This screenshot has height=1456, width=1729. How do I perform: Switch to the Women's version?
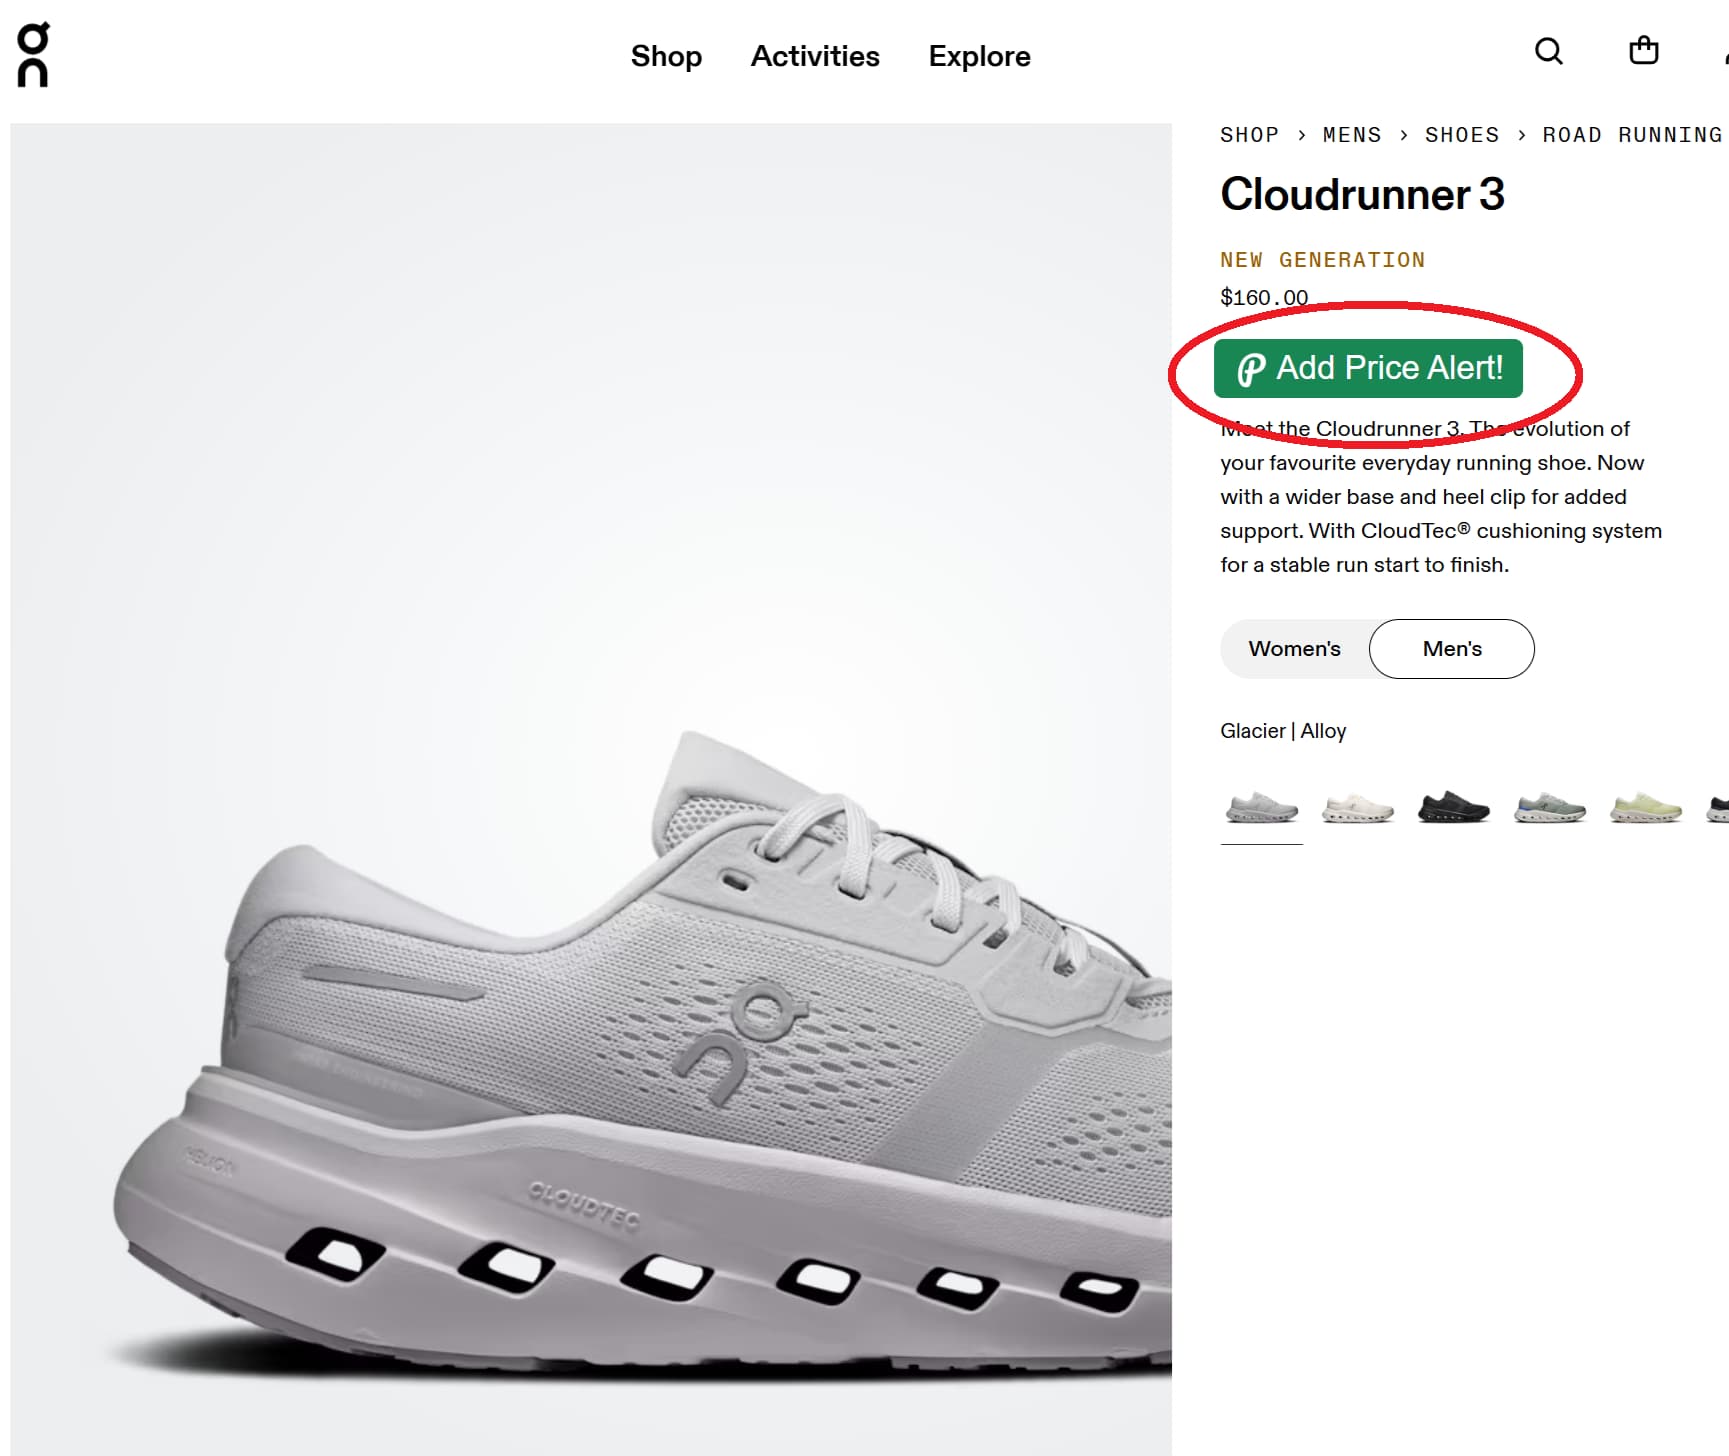[x=1294, y=648]
